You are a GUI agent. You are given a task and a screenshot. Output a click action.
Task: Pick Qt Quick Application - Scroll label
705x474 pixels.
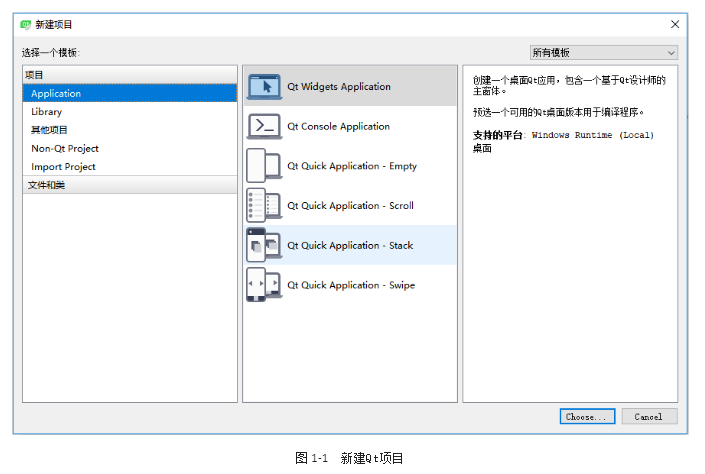pos(350,206)
